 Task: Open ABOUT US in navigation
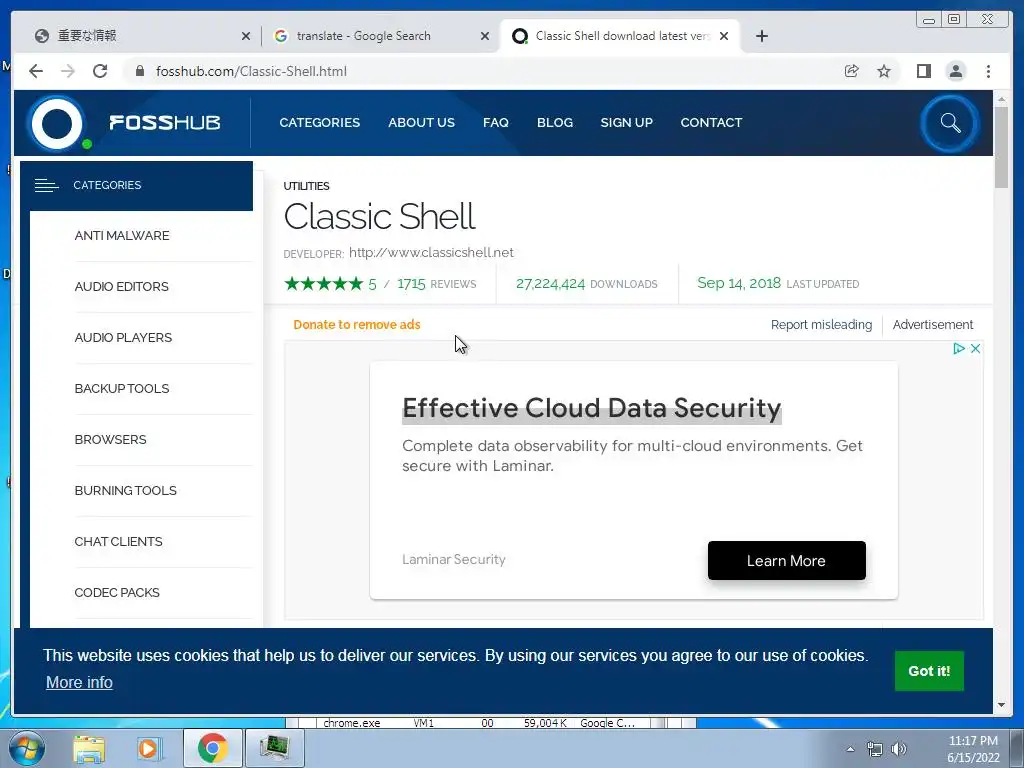pos(421,123)
